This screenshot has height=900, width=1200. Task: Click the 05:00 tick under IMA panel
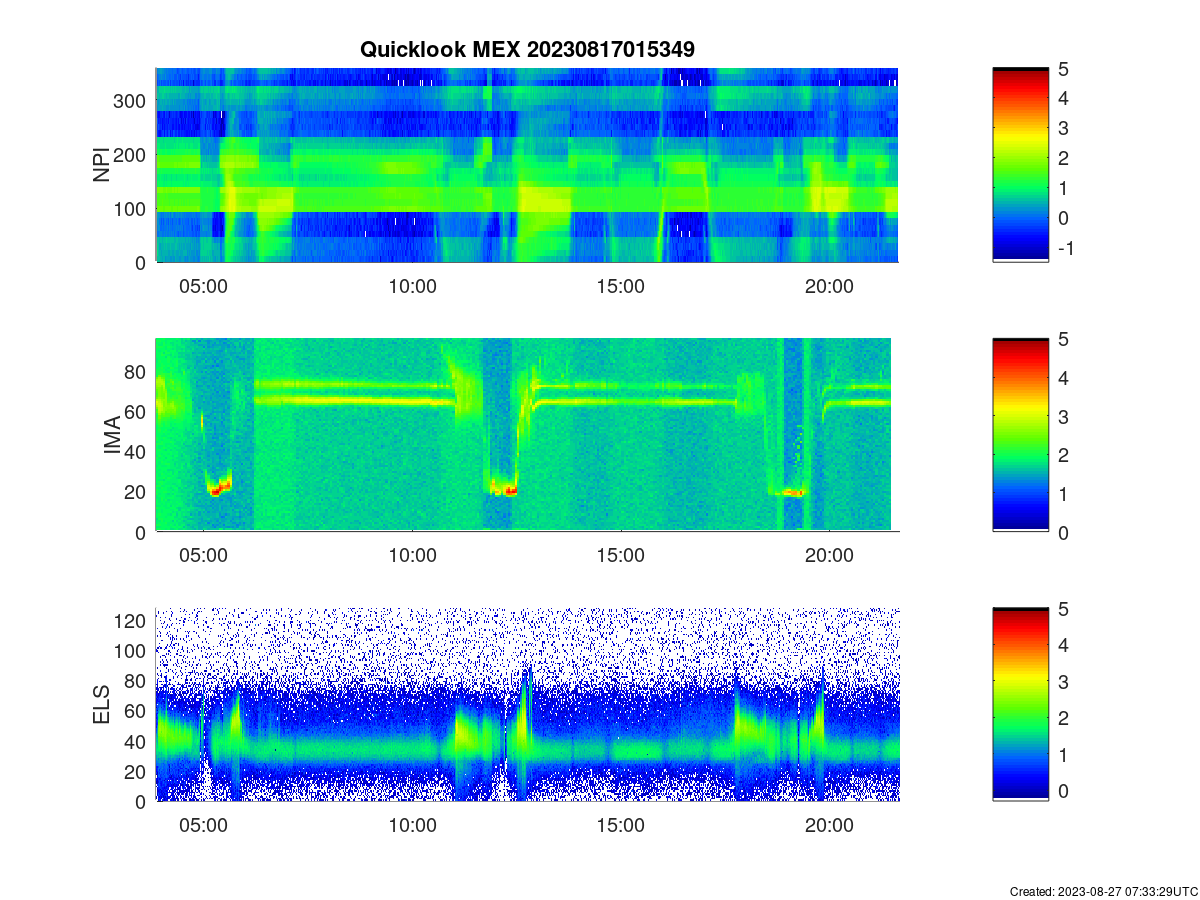pyautogui.click(x=204, y=556)
